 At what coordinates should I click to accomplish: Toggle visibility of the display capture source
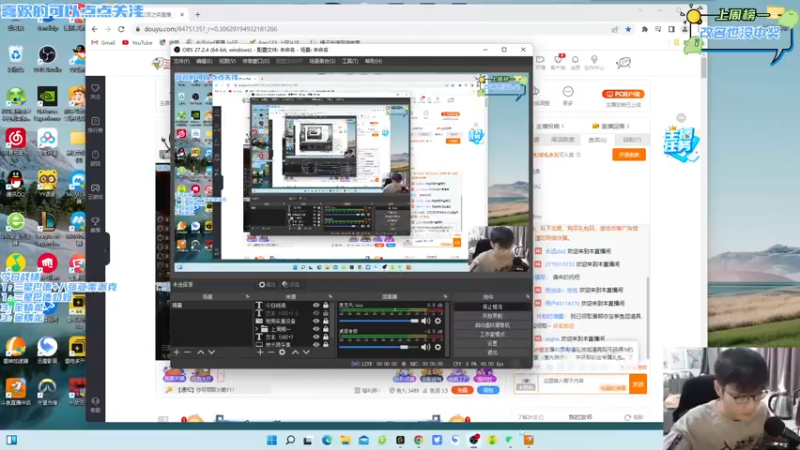(316, 344)
